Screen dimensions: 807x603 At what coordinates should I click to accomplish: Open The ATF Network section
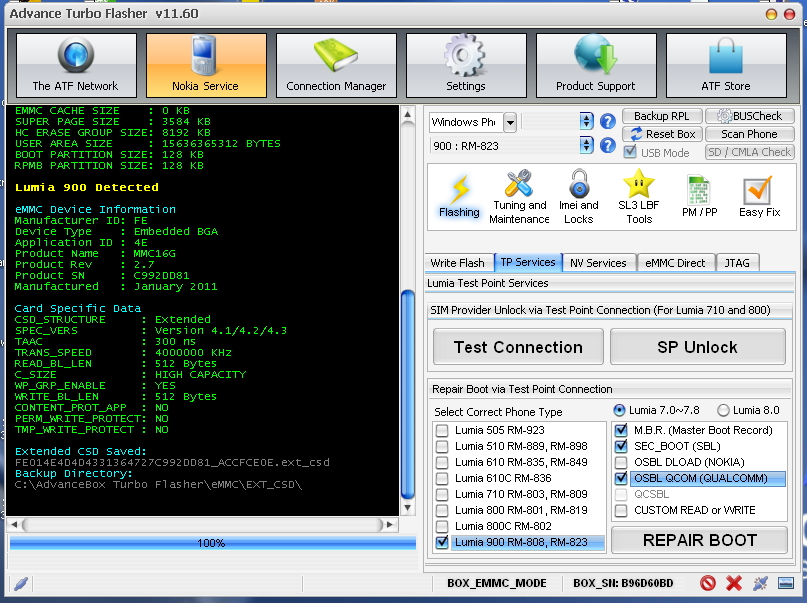click(76, 65)
